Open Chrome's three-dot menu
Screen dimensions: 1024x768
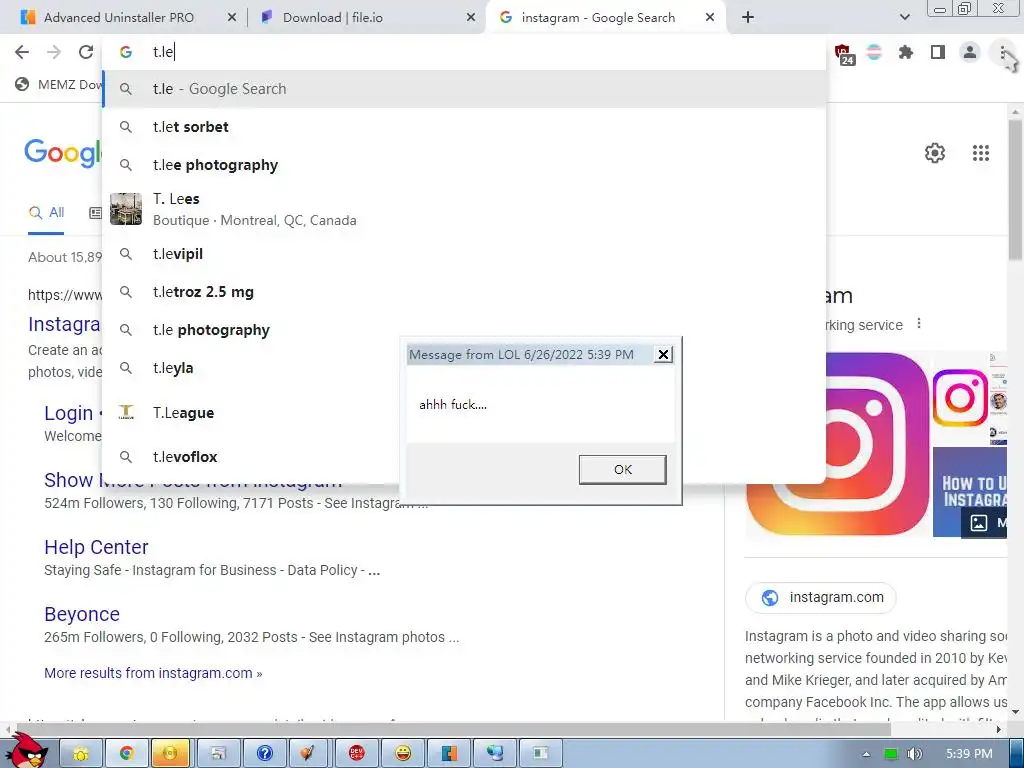pyautogui.click(x=1002, y=52)
